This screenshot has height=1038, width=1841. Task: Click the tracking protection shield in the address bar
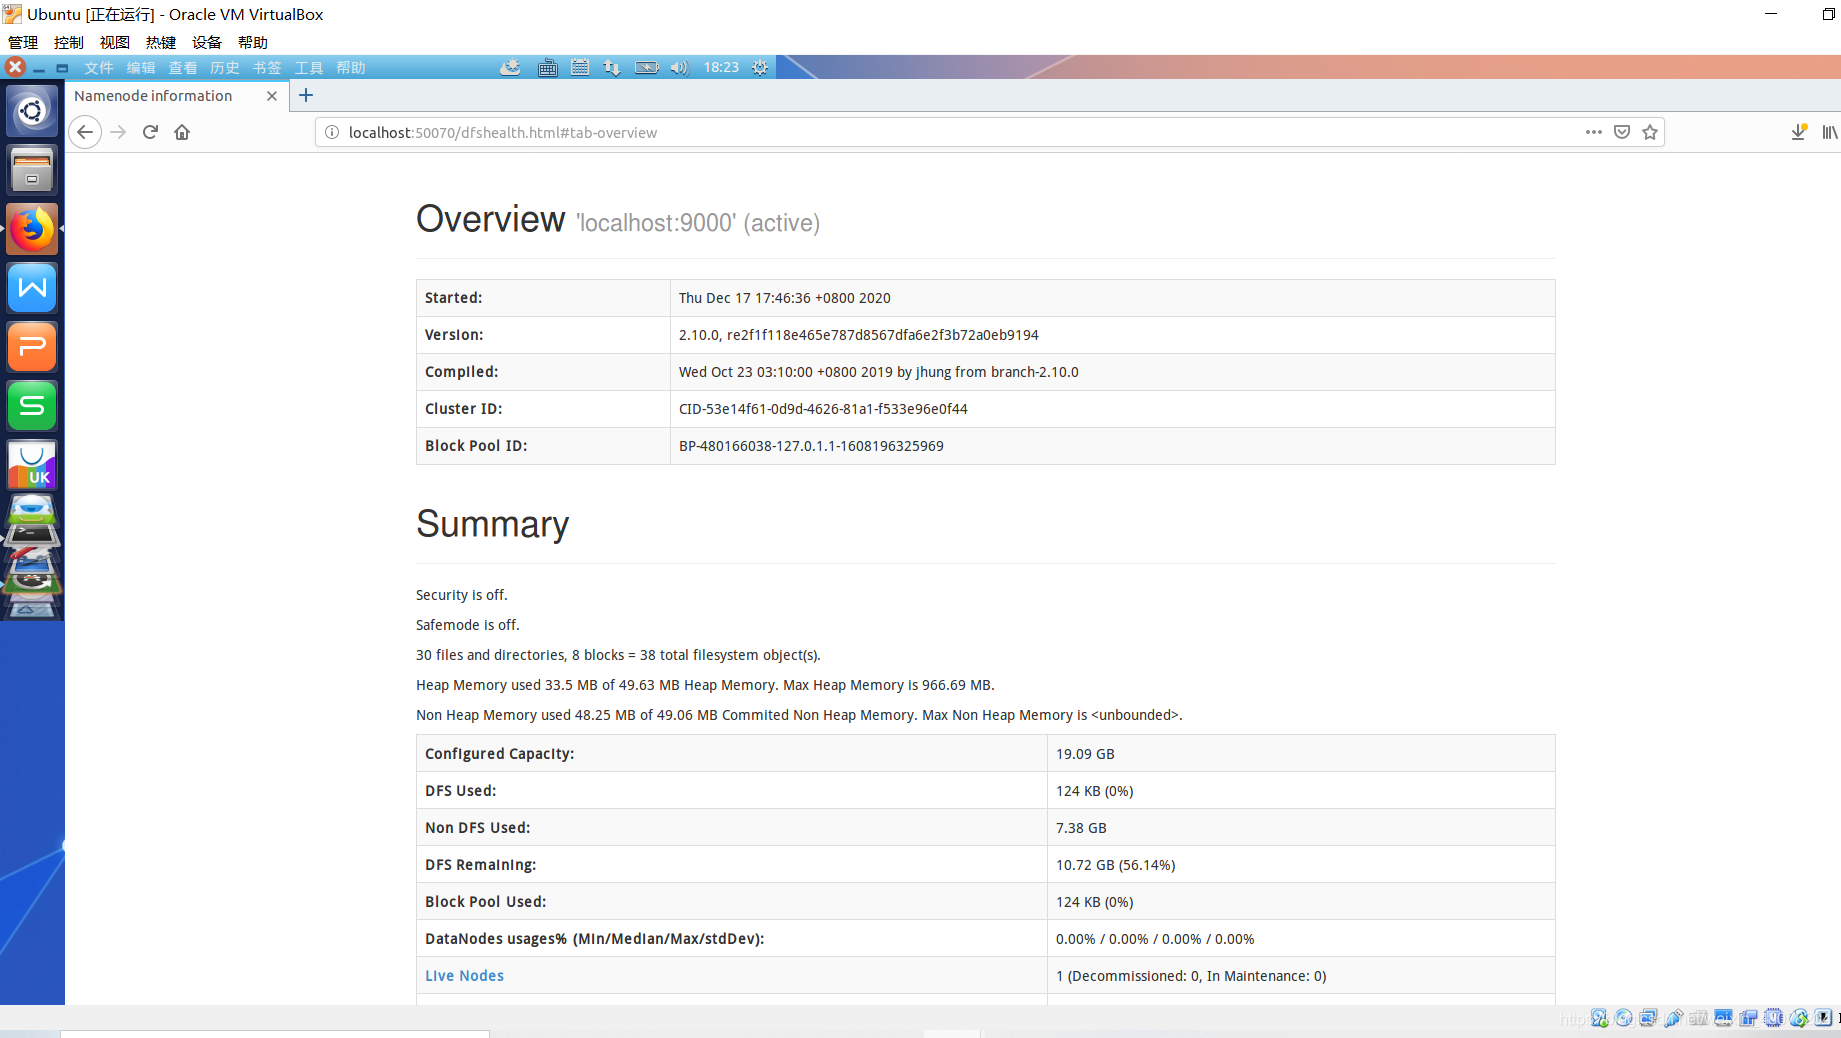(1621, 131)
